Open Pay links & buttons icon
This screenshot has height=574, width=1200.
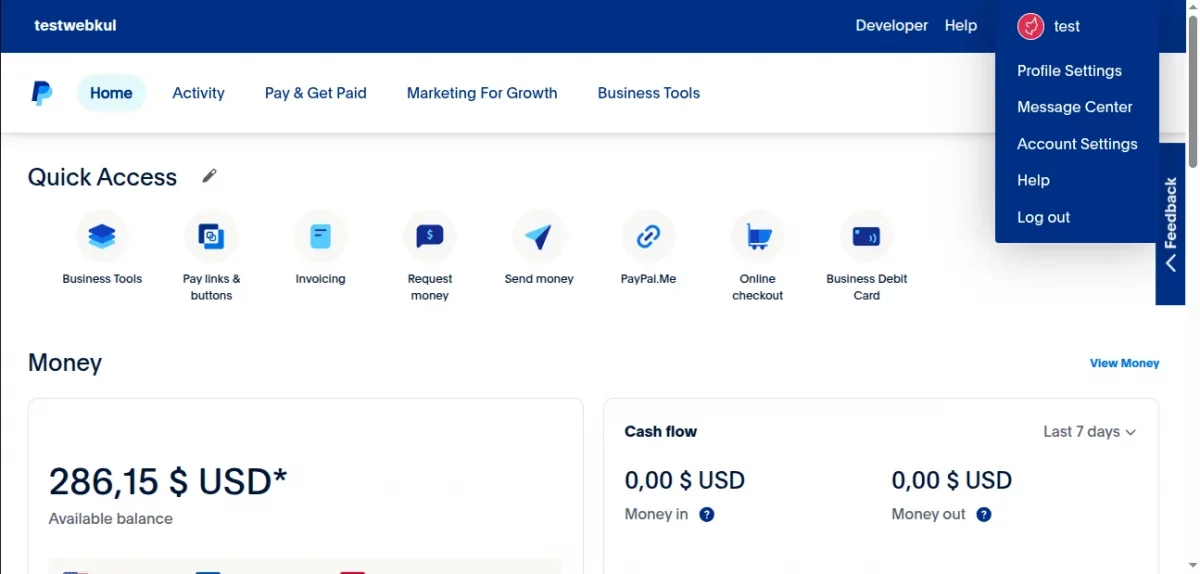tap(211, 237)
